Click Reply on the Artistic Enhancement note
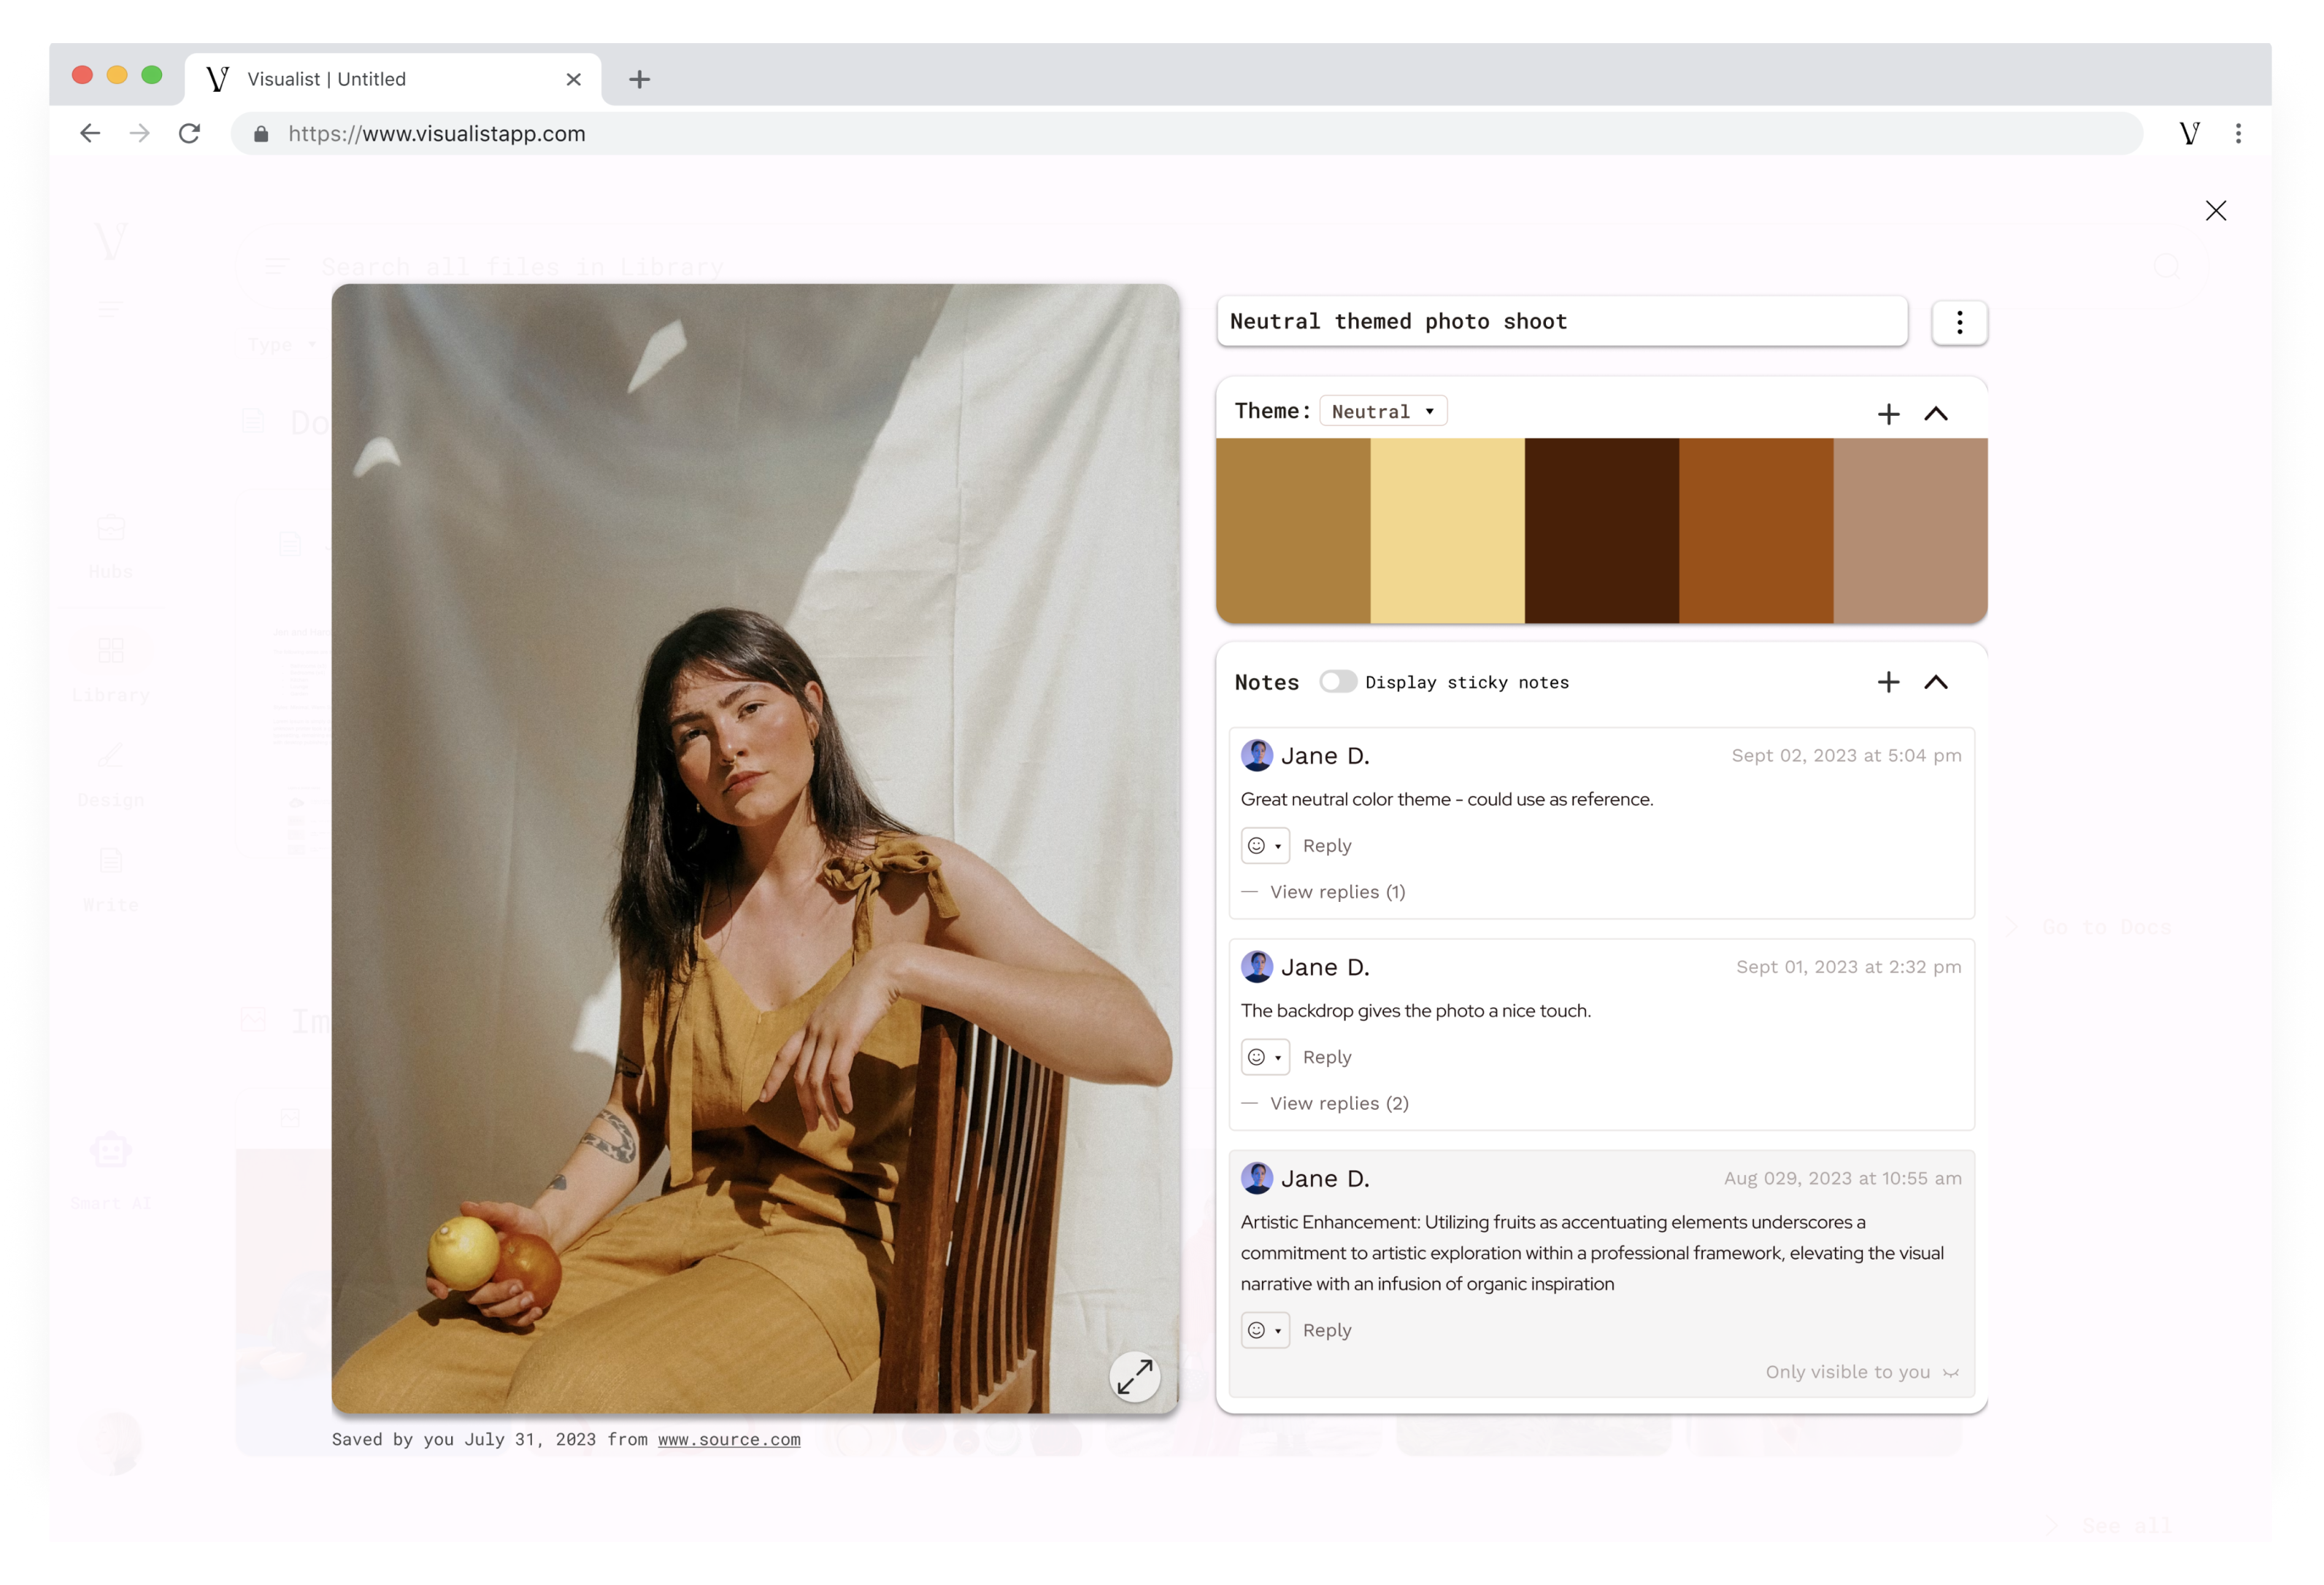 tap(1326, 1330)
